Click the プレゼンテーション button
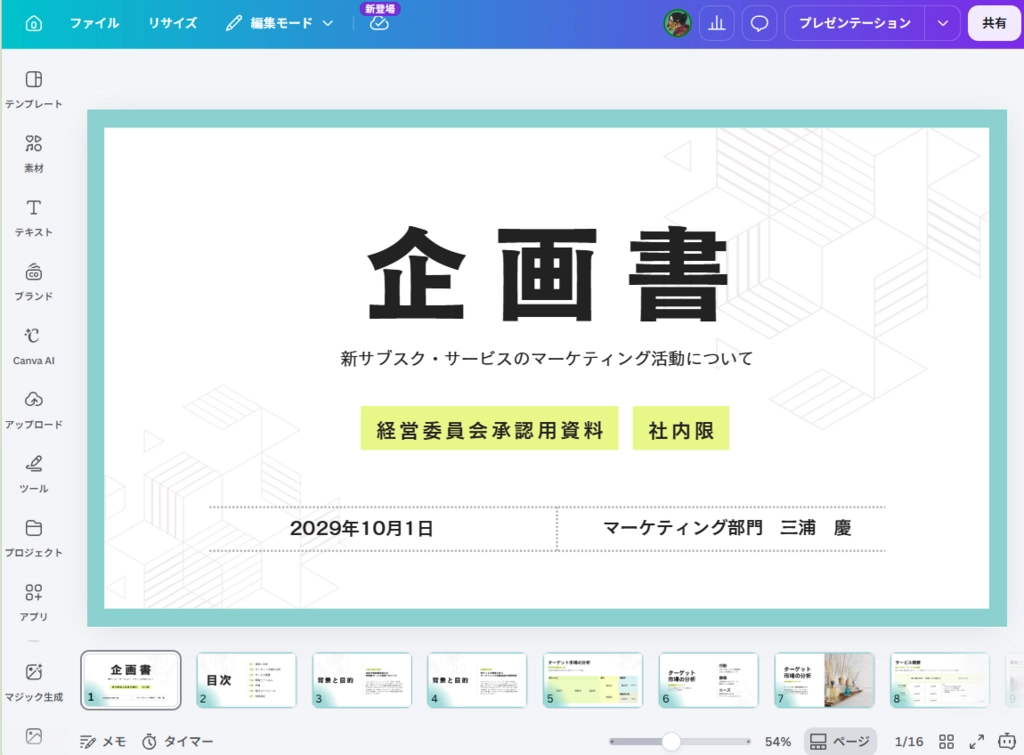The width and height of the screenshot is (1024, 755). 855,24
